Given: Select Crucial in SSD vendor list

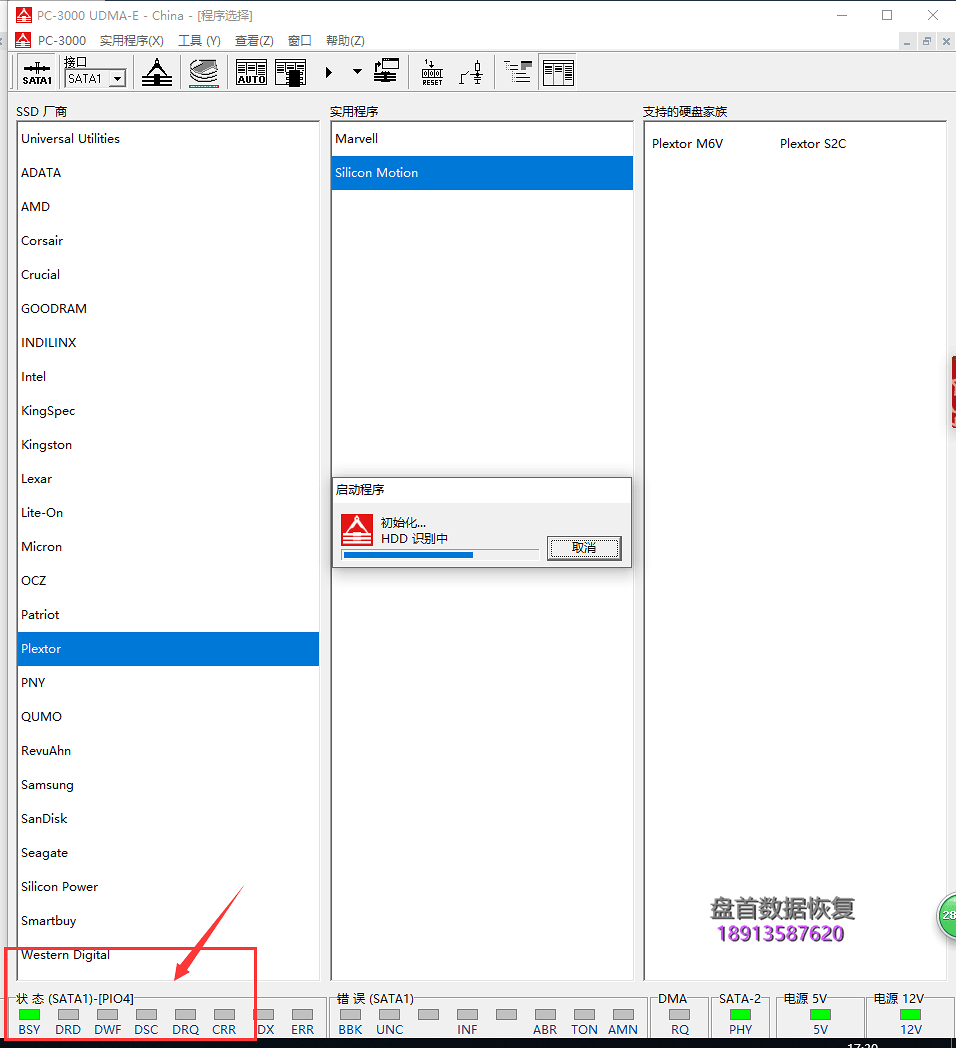Looking at the screenshot, I should (x=168, y=275).
